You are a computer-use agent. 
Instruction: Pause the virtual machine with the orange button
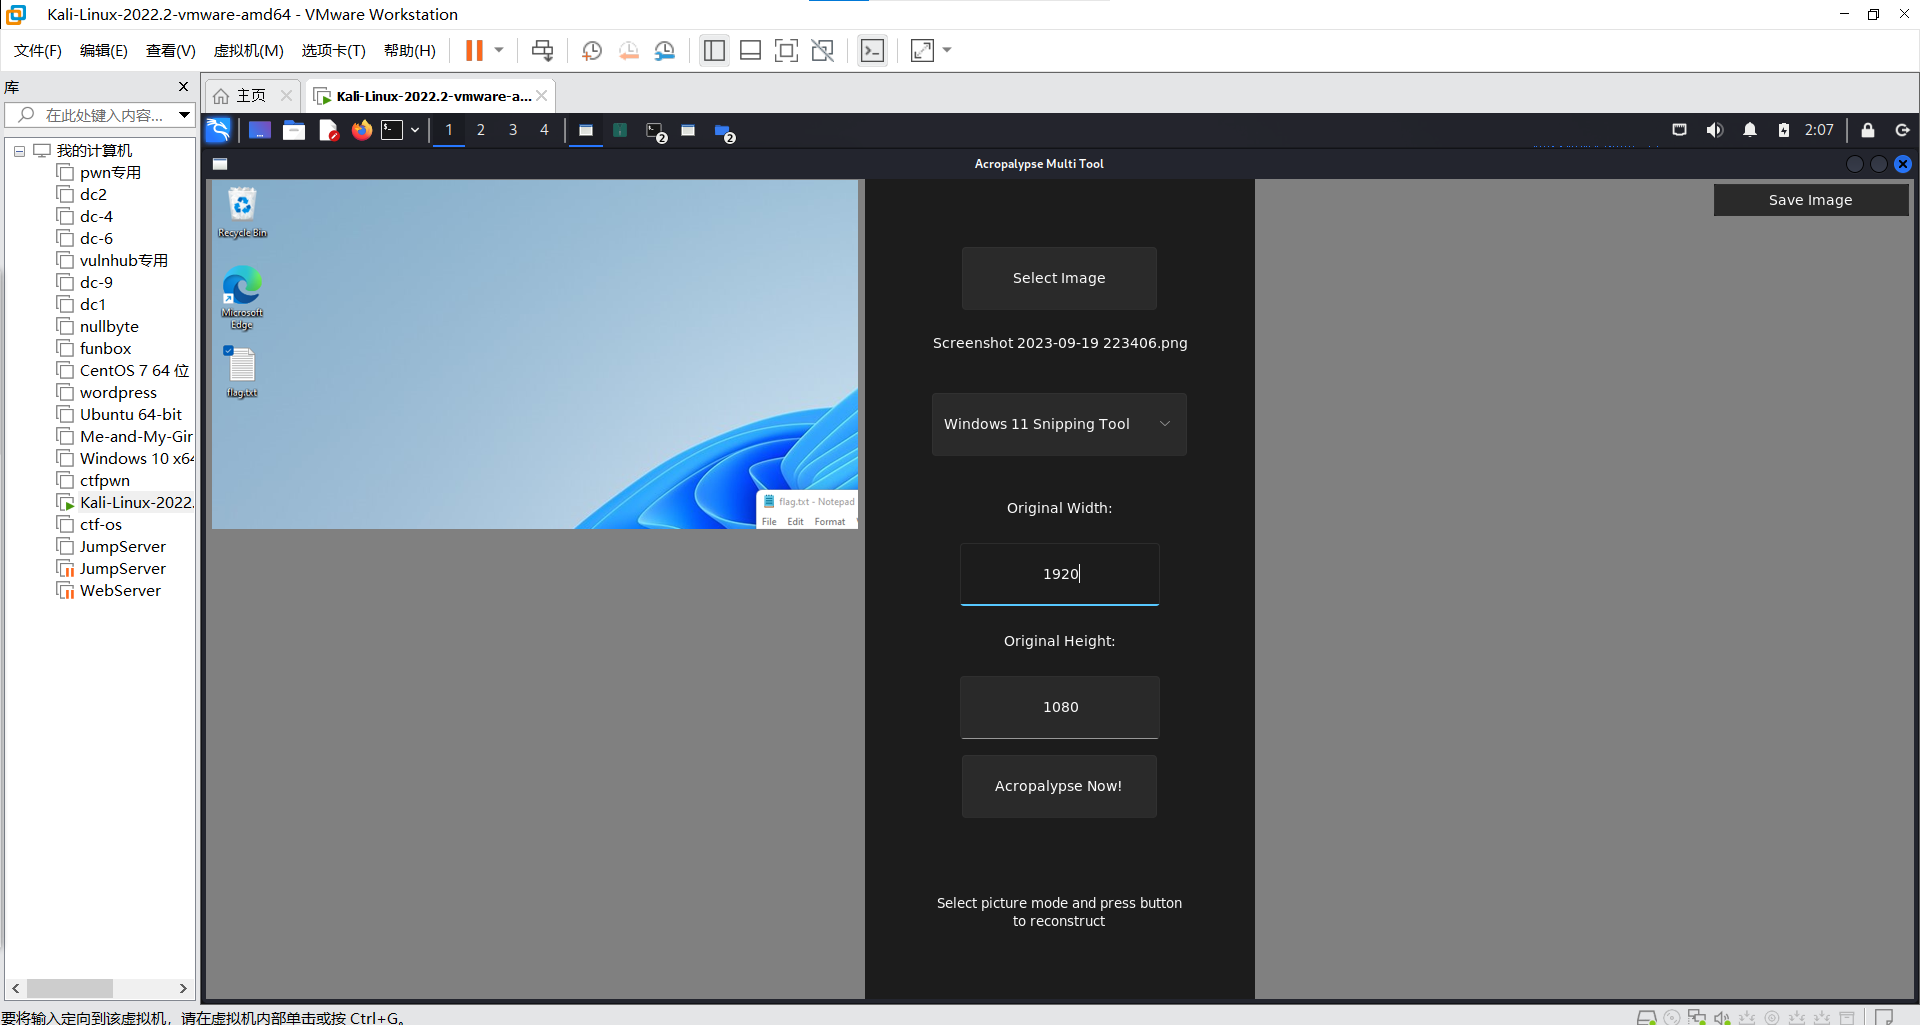coord(474,51)
